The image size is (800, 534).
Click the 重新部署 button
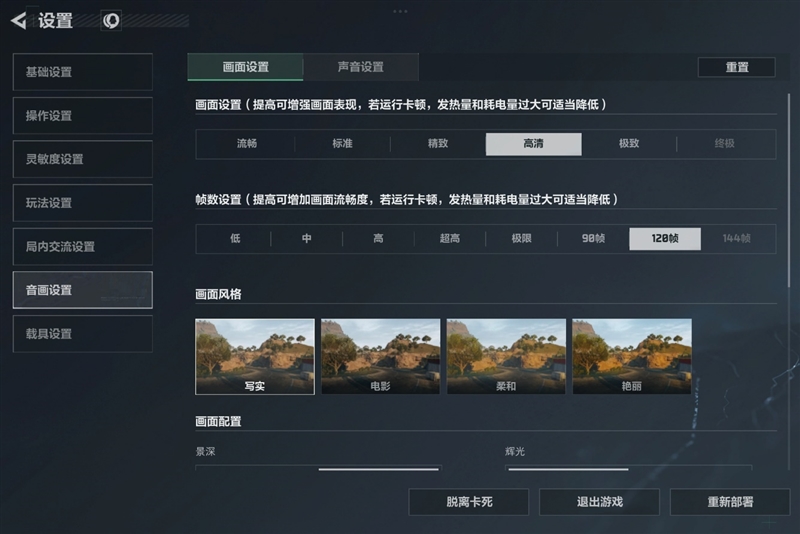click(x=730, y=502)
